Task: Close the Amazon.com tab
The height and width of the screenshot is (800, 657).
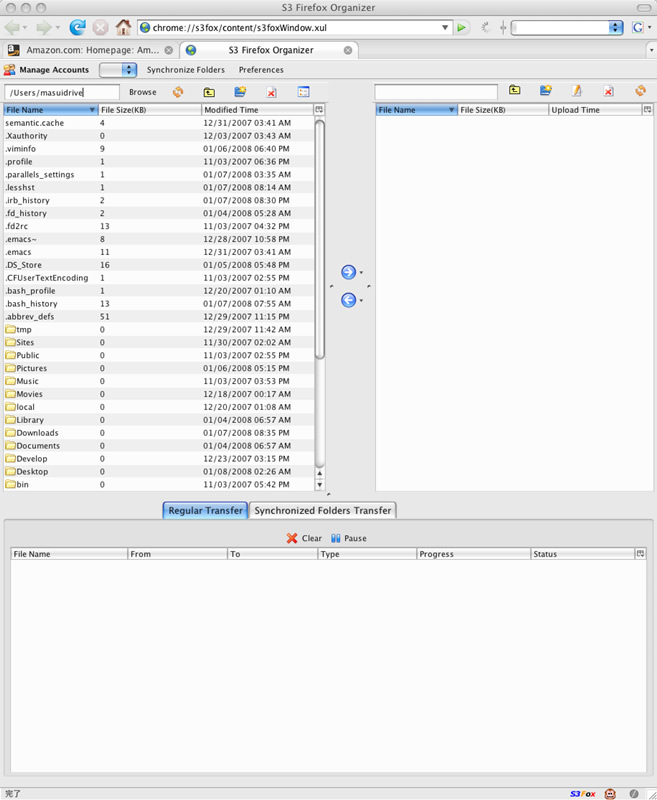Action: tap(169, 50)
